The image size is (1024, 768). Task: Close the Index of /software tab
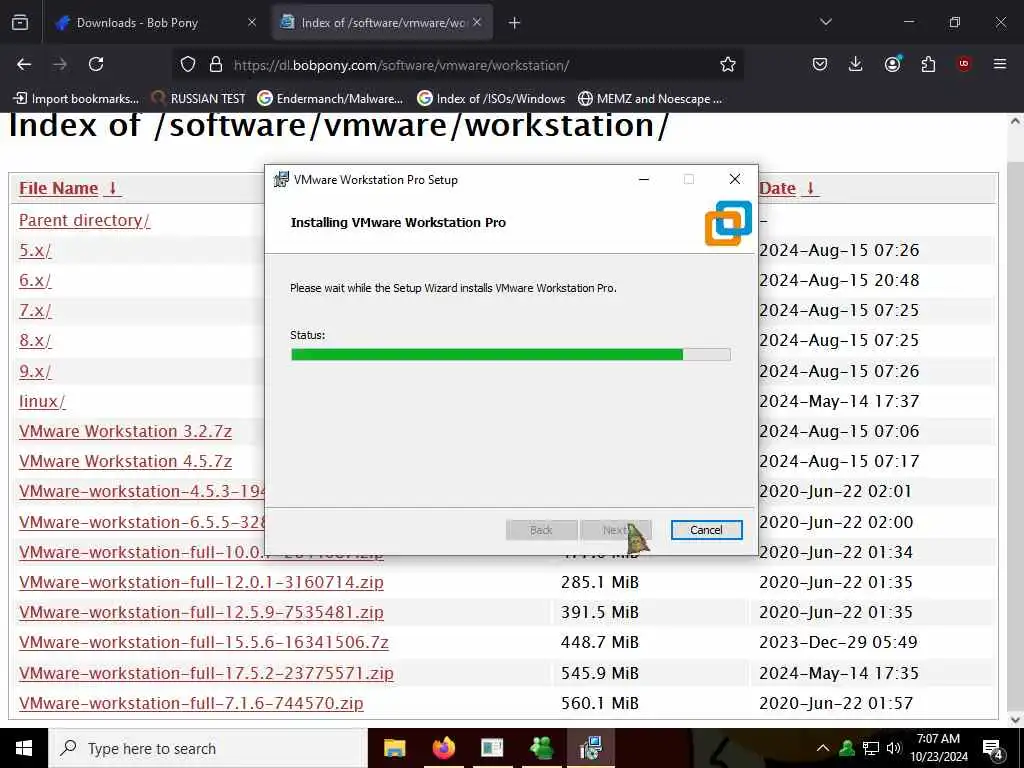477,23
